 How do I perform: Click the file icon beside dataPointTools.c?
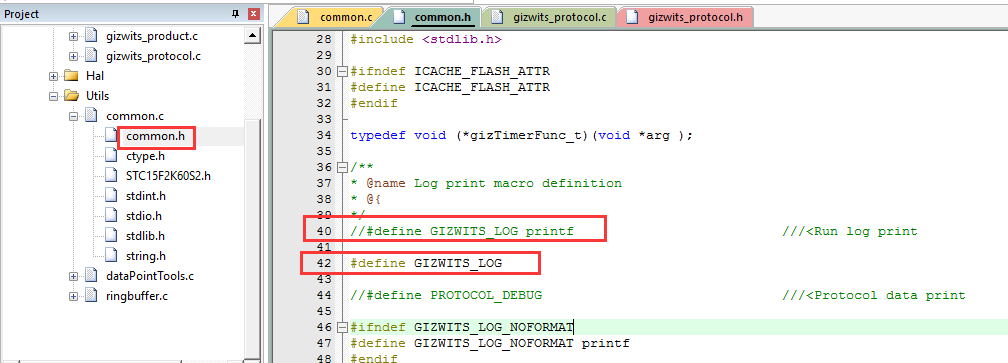coord(91,276)
